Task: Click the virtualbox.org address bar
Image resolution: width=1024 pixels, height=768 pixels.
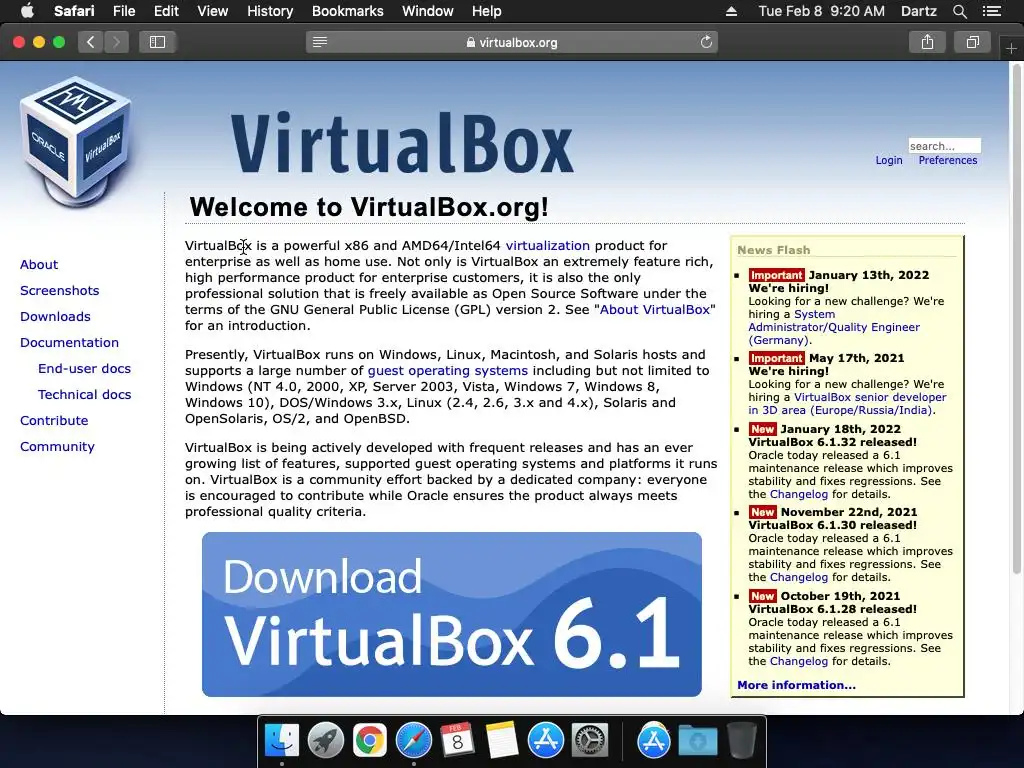Action: (x=512, y=42)
